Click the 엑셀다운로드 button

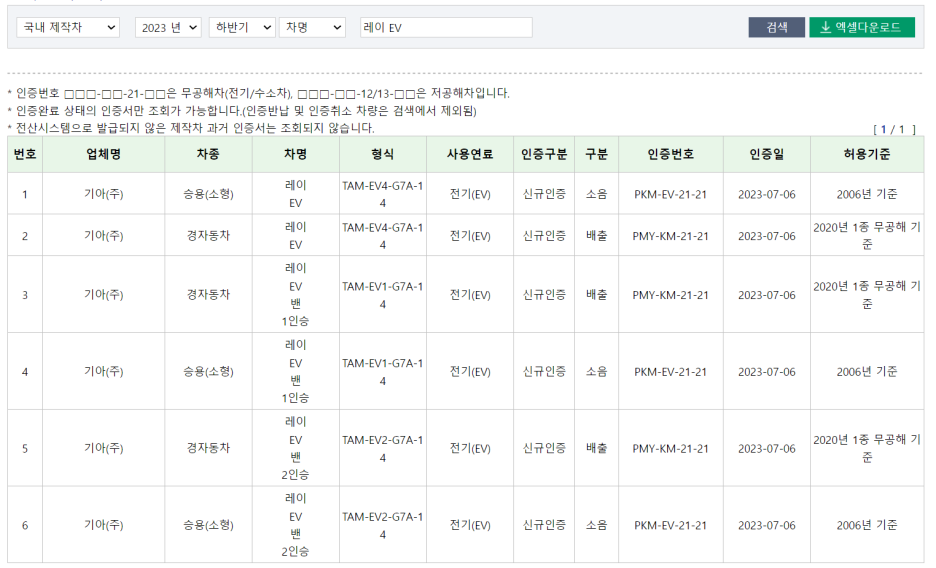[x=862, y=27]
